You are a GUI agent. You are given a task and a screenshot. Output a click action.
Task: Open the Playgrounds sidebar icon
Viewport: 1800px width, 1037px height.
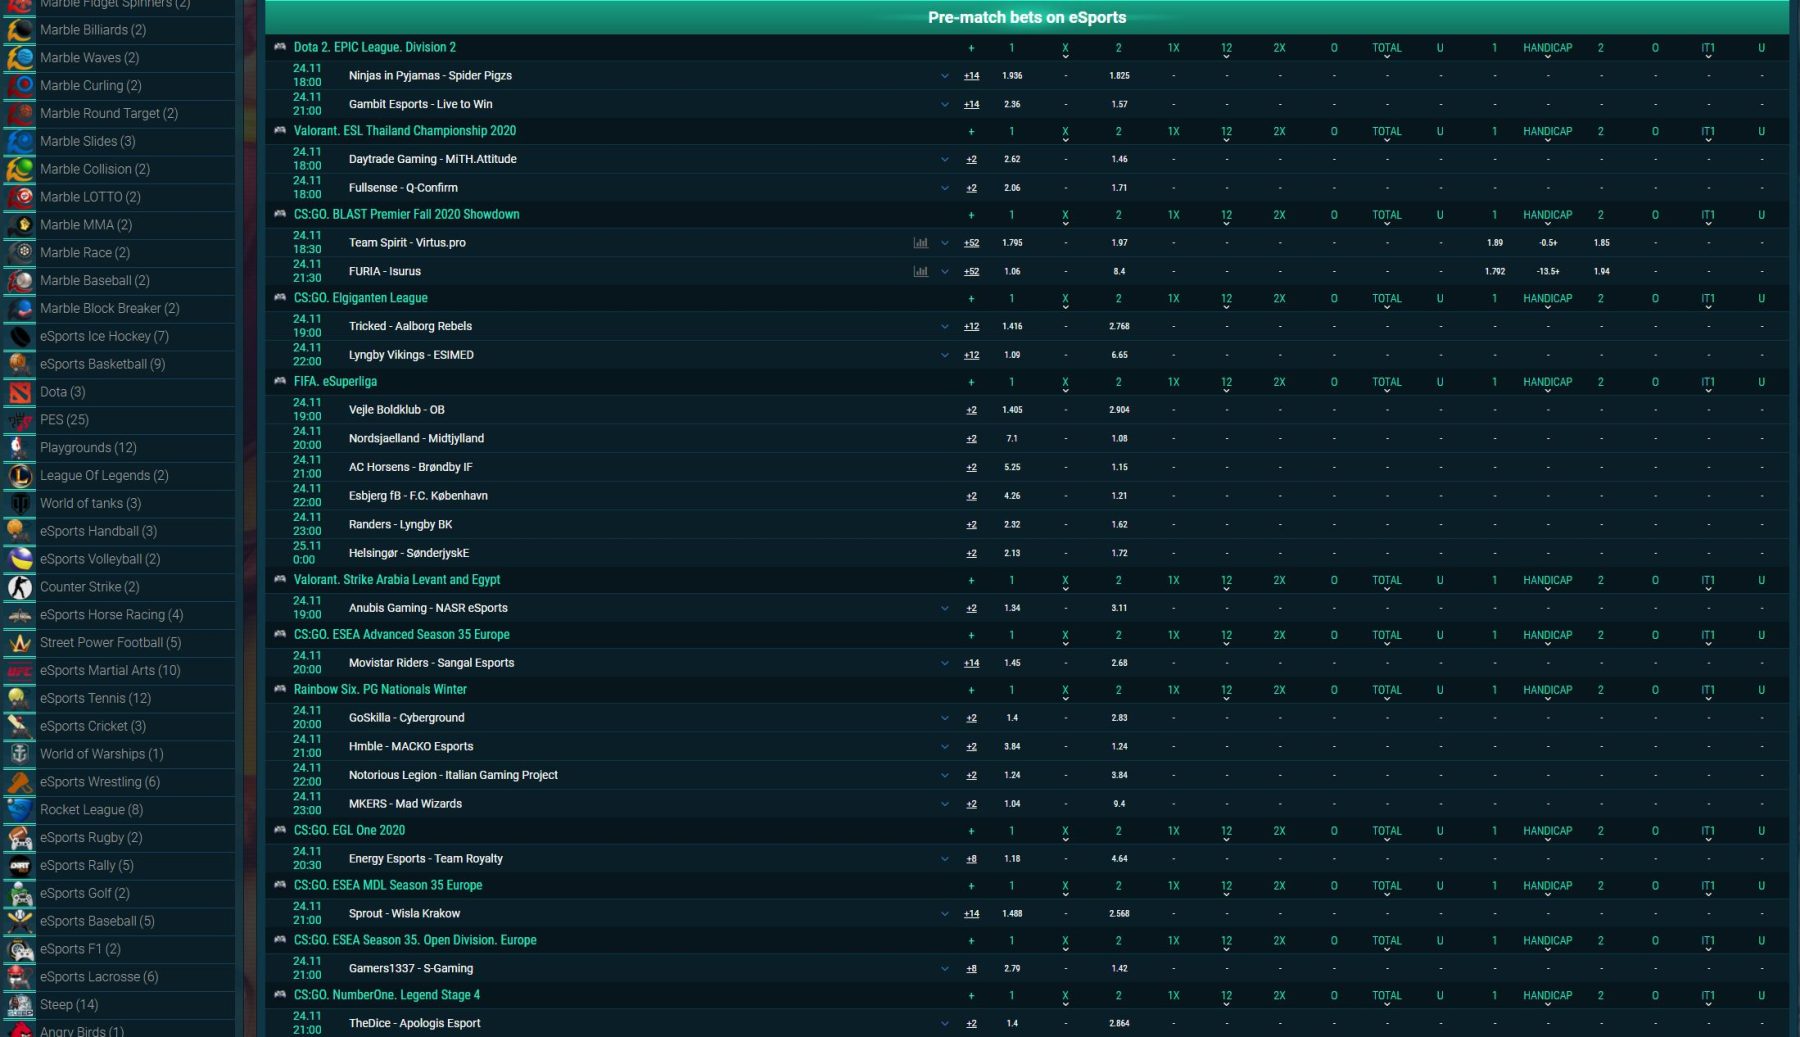point(20,448)
